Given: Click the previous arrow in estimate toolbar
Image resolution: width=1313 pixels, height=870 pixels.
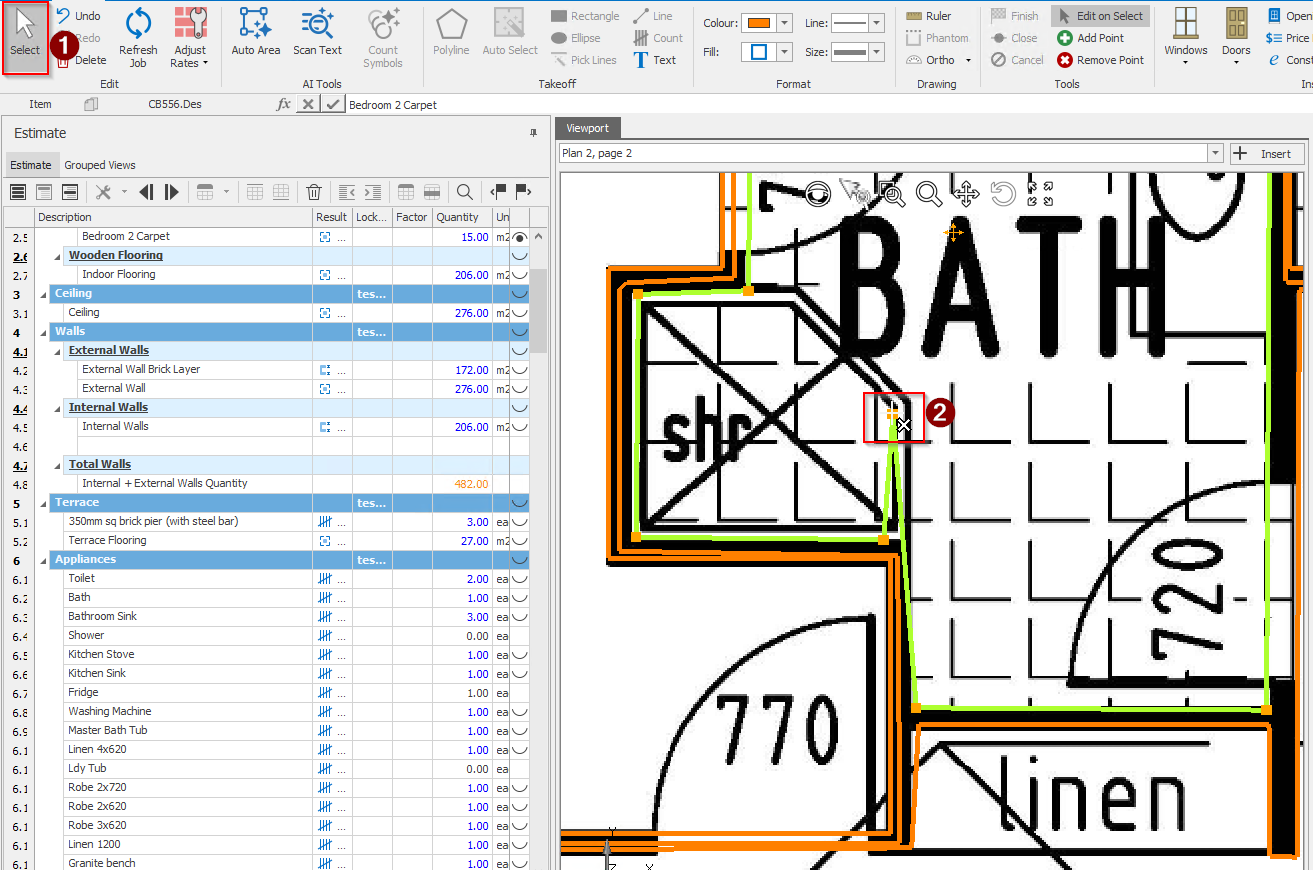Looking at the screenshot, I should (147, 192).
